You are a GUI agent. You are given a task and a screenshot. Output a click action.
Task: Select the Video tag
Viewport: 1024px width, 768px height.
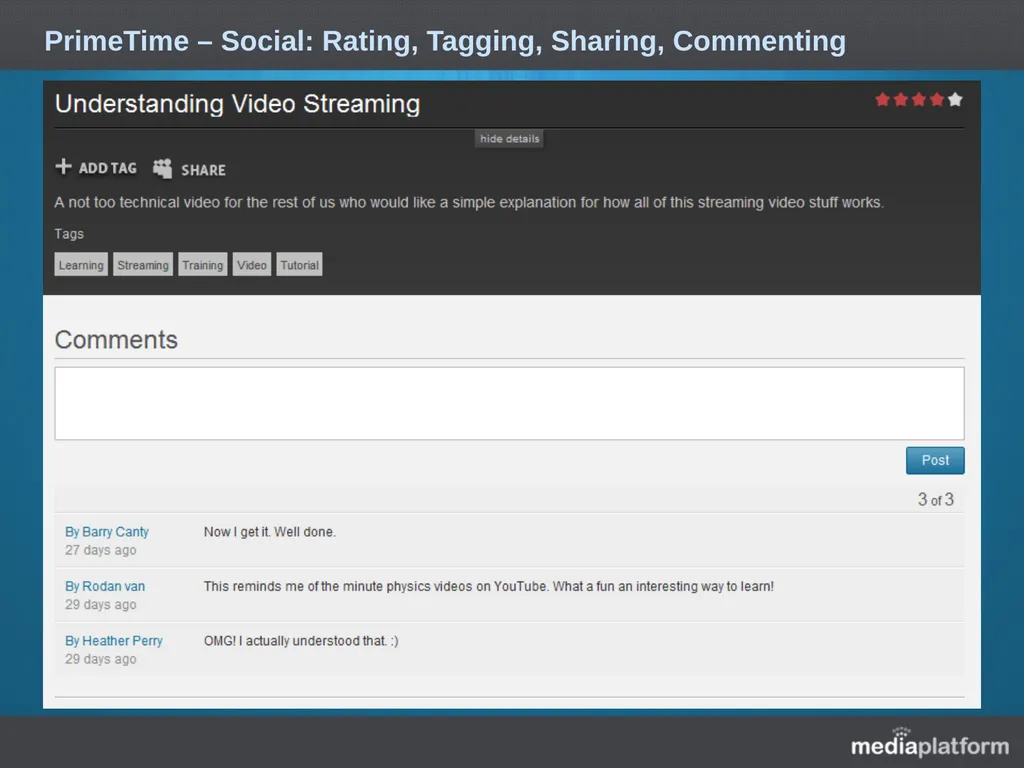(251, 264)
